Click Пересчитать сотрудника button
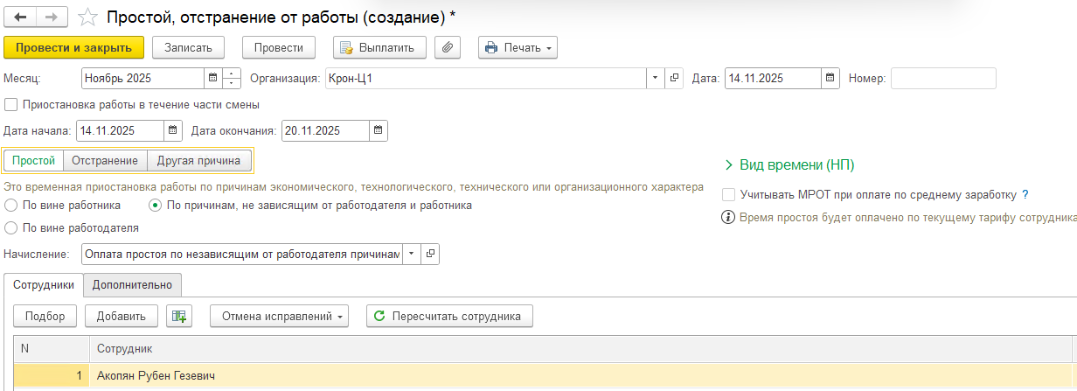Viewport: 1077px width, 391px height. [x=449, y=316]
